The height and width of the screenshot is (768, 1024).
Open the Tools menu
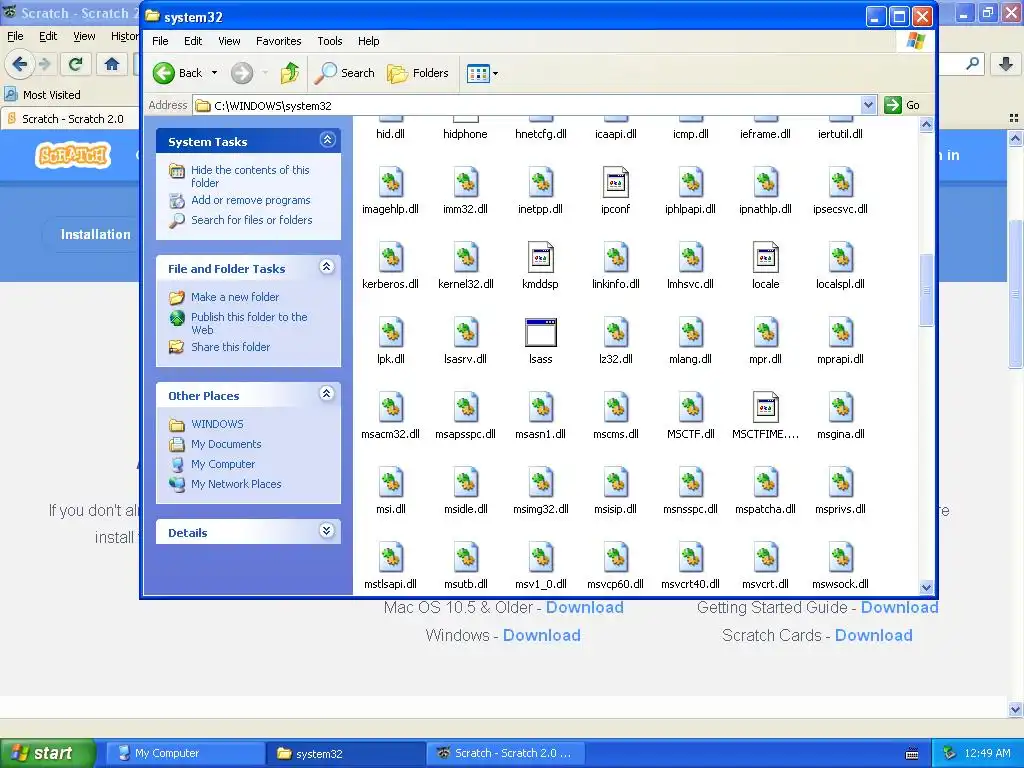(x=330, y=41)
